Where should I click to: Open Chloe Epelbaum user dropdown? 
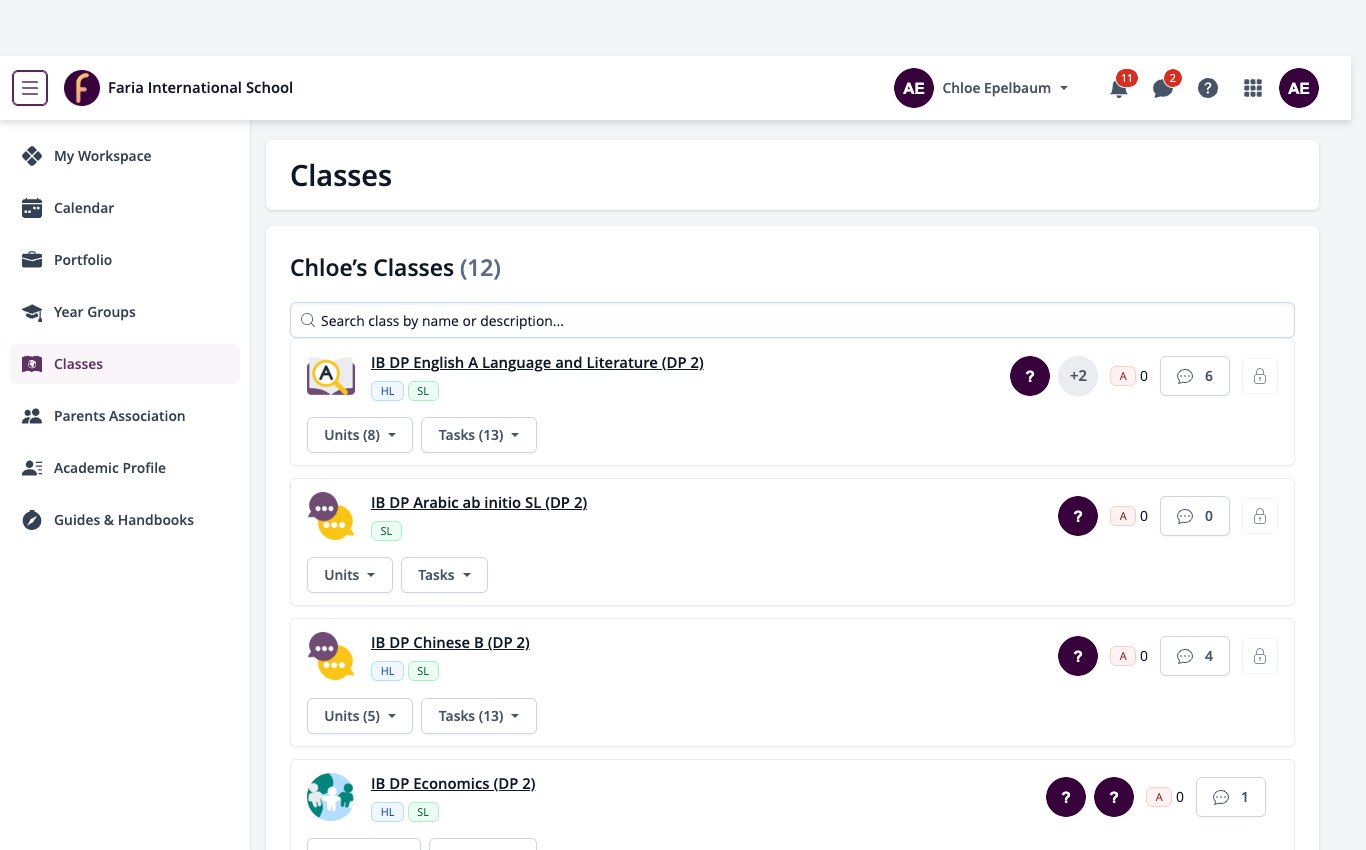(x=982, y=88)
